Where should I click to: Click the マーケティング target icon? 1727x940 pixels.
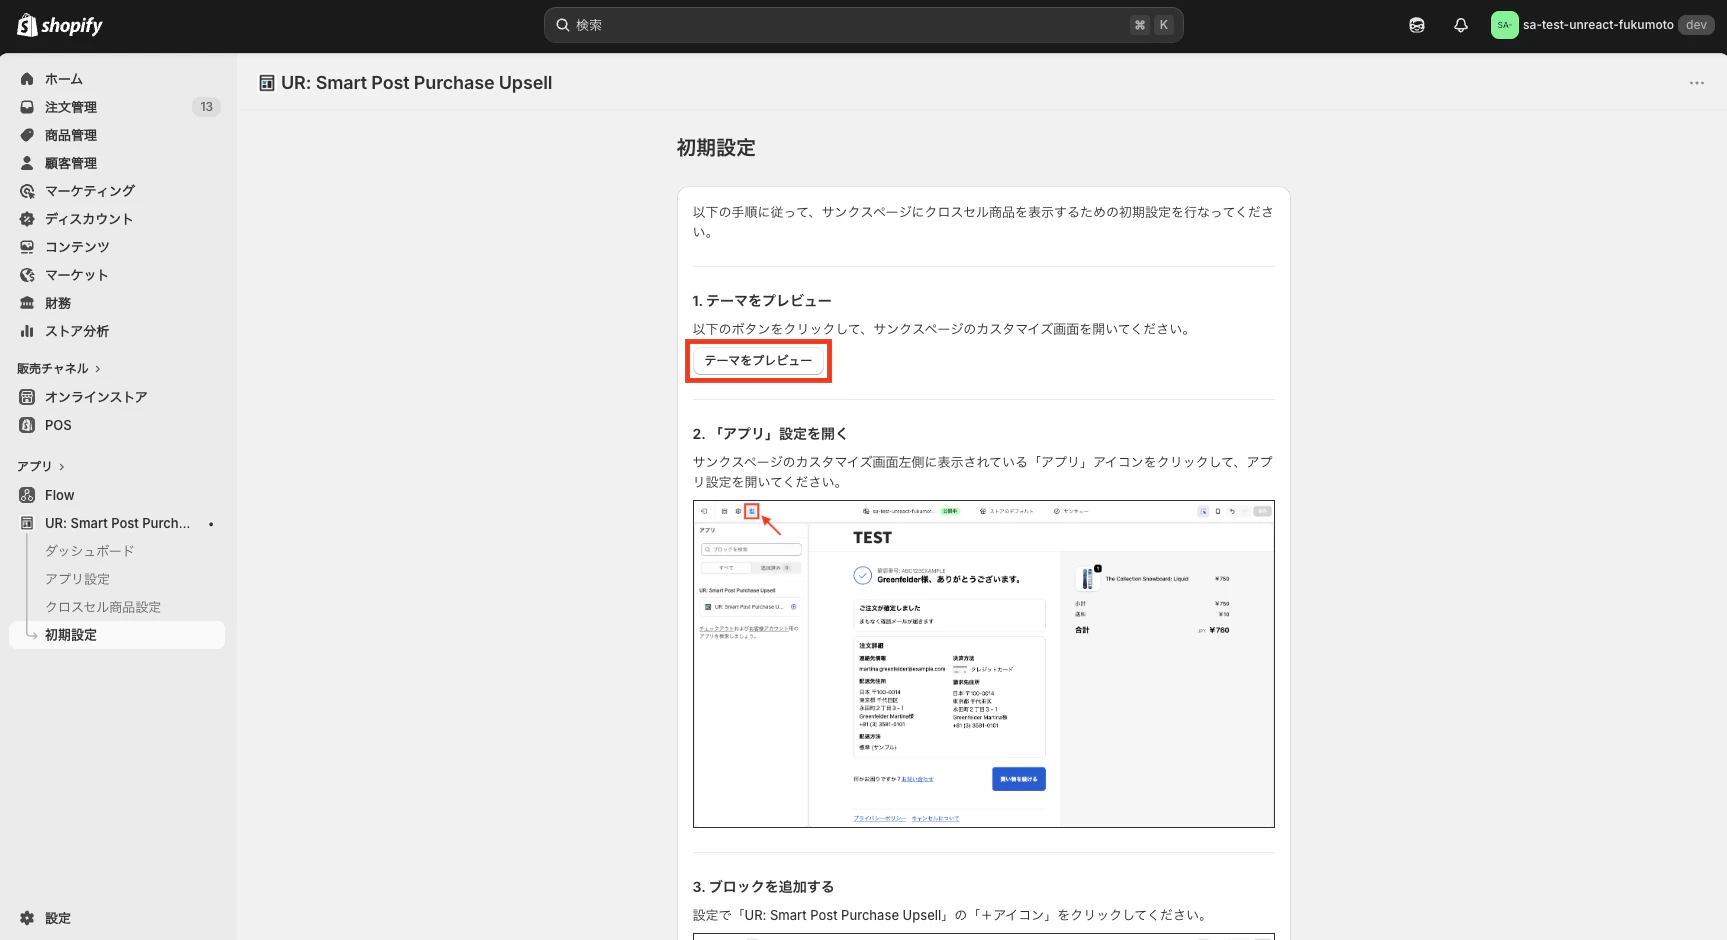pos(27,191)
